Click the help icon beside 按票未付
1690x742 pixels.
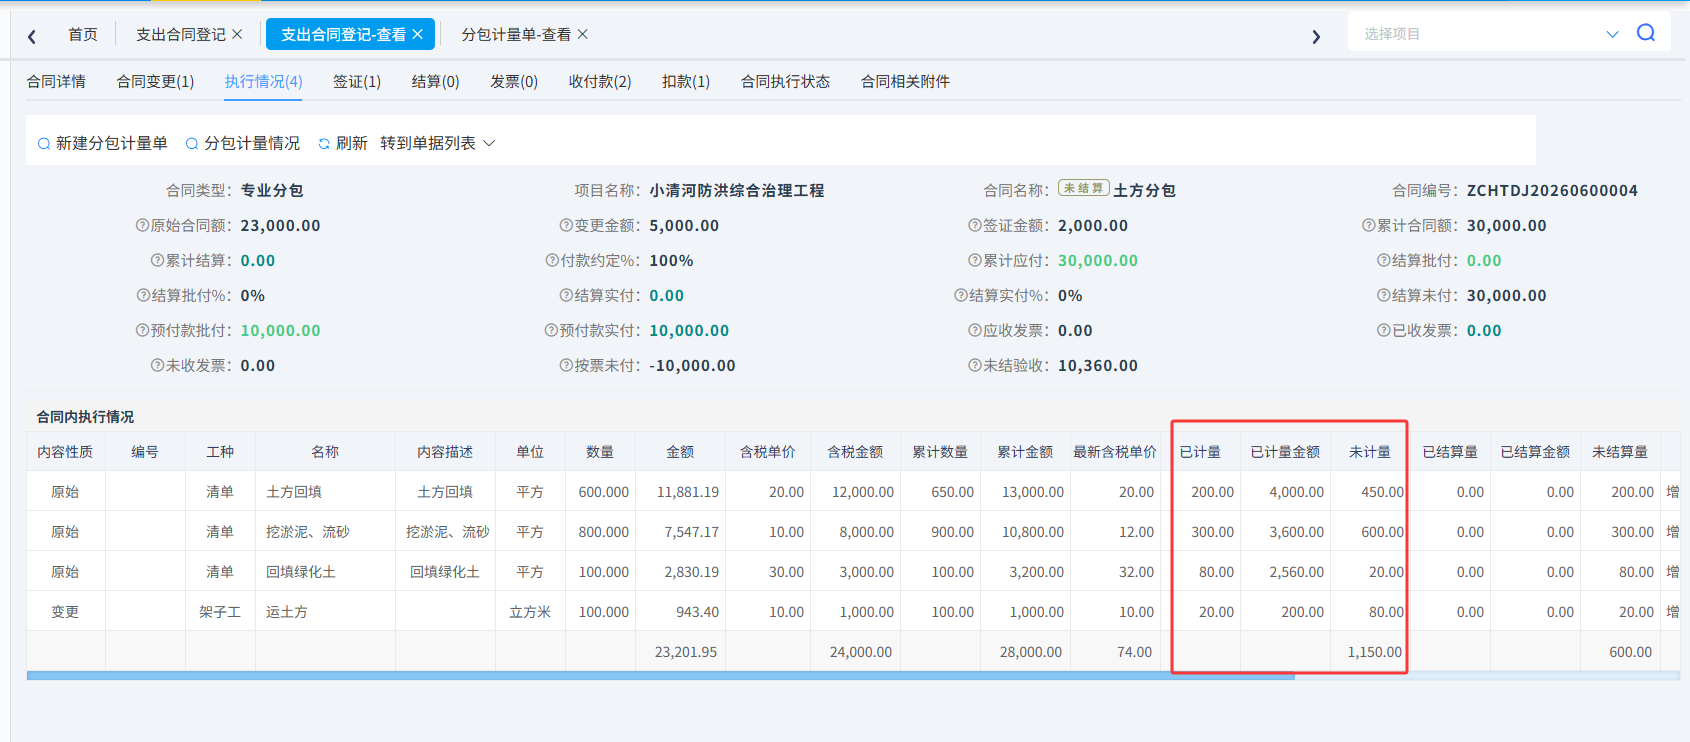click(x=567, y=366)
